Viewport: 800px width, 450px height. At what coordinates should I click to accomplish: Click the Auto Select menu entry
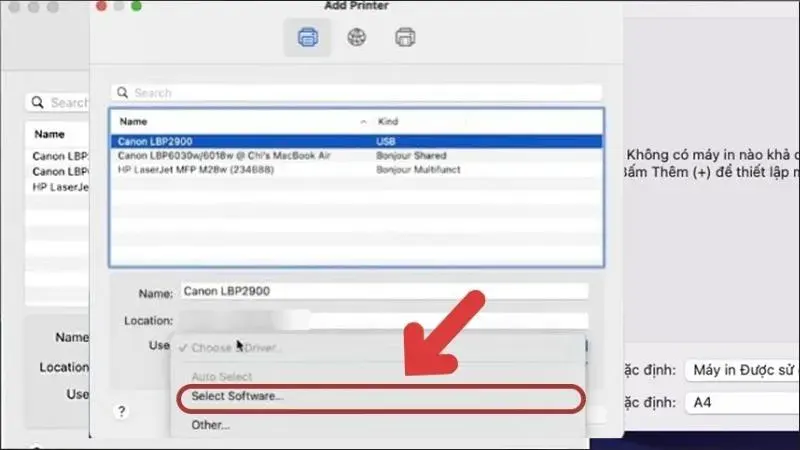click(x=220, y=375)
